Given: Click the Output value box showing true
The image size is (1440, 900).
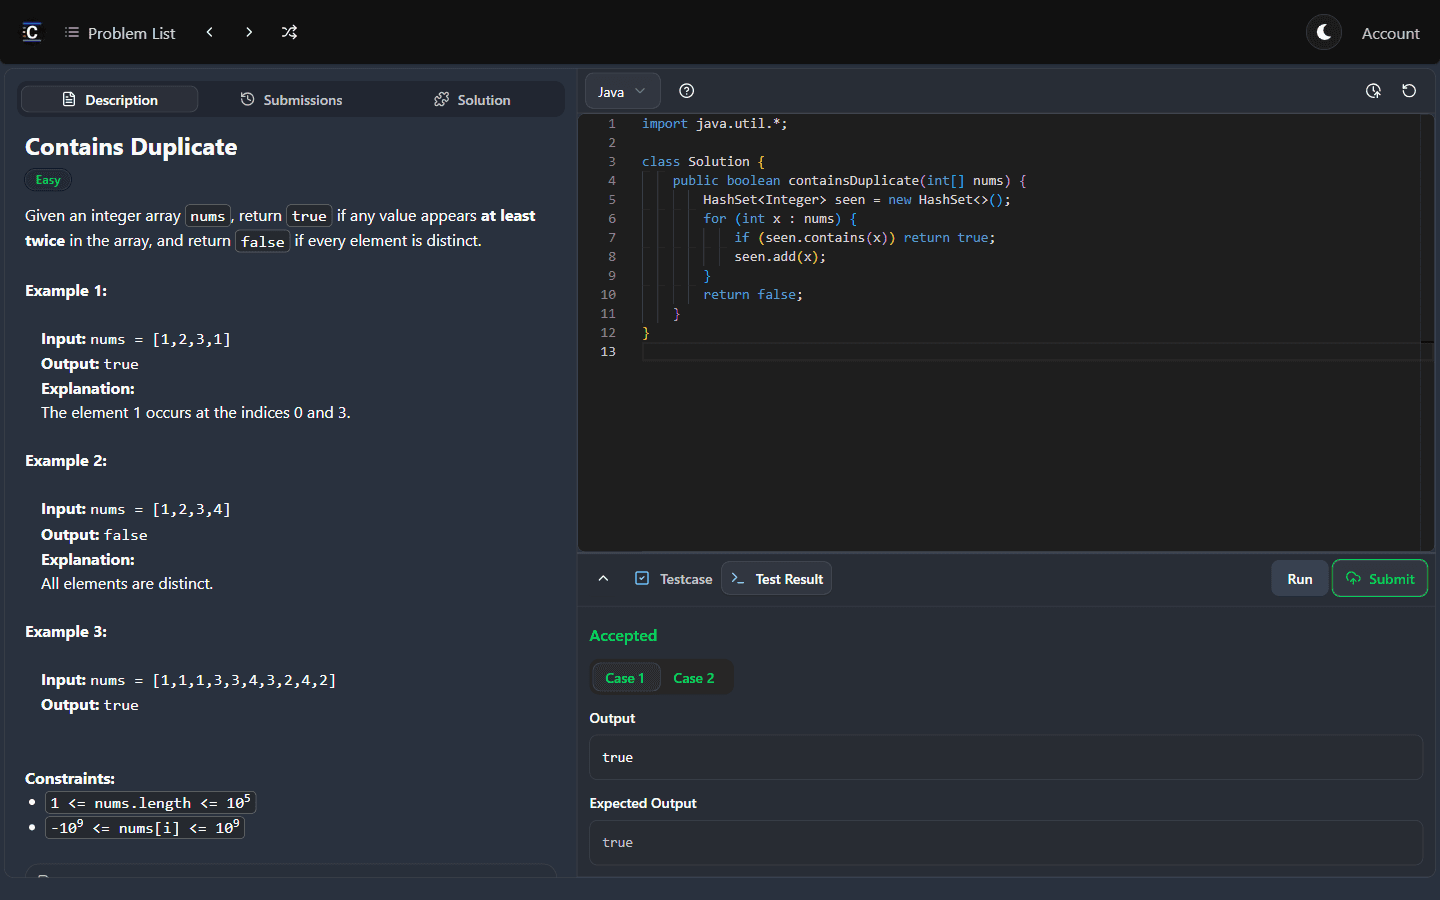Looking at the screenshot, I should tap(1006, 757).
